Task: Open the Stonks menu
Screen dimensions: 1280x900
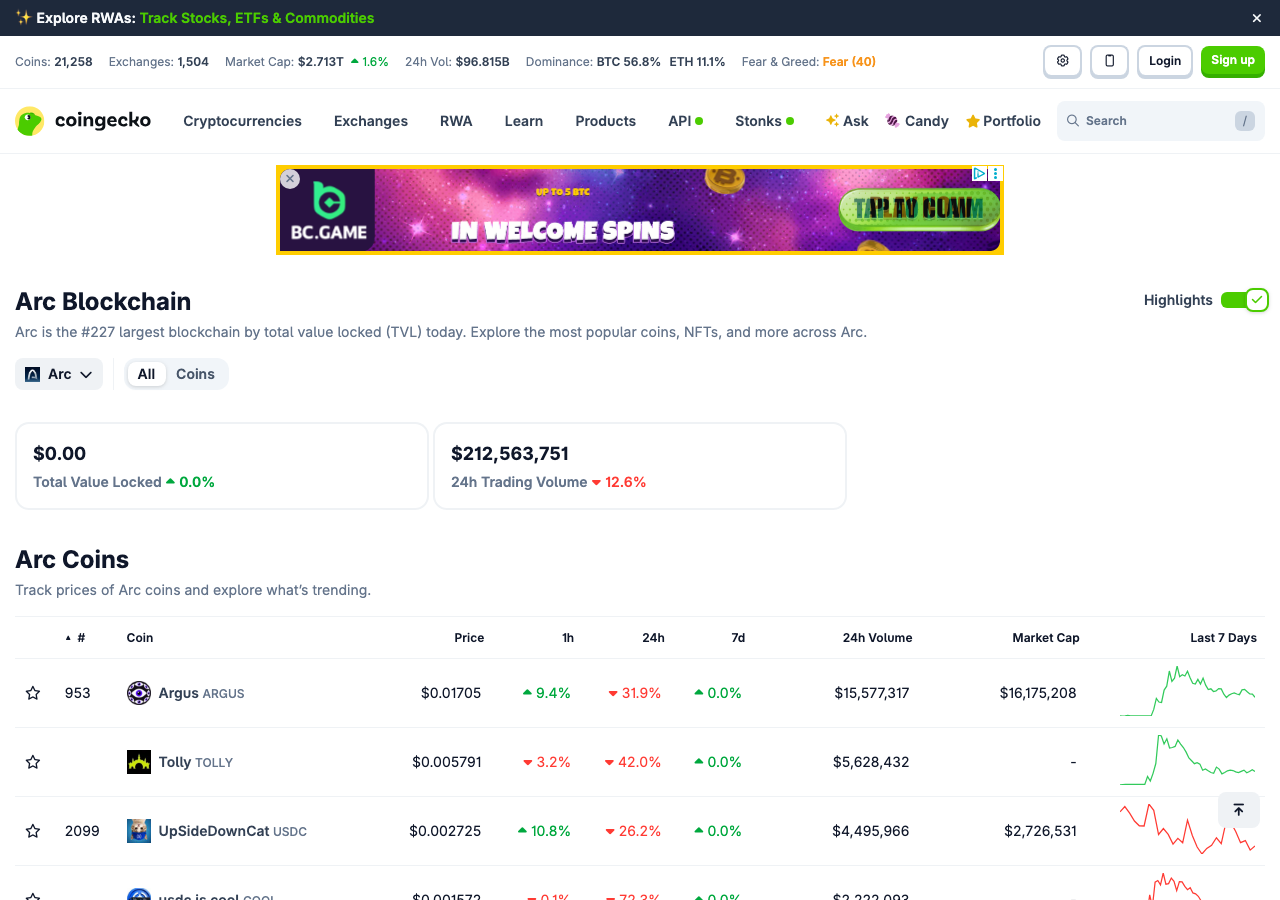Action: pyautogui.click(x=764, y=121)
